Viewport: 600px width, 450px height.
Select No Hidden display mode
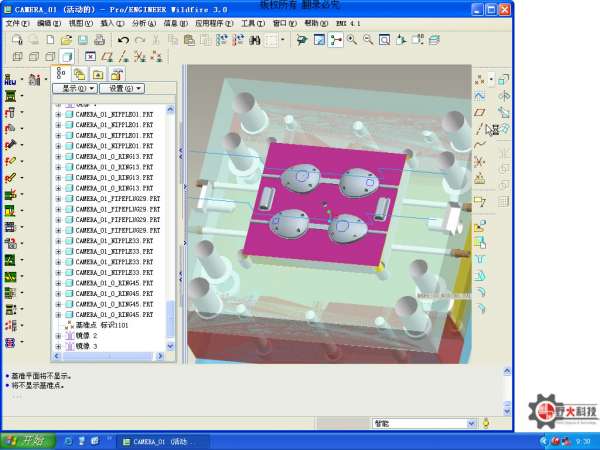click(x=50, y=57)
